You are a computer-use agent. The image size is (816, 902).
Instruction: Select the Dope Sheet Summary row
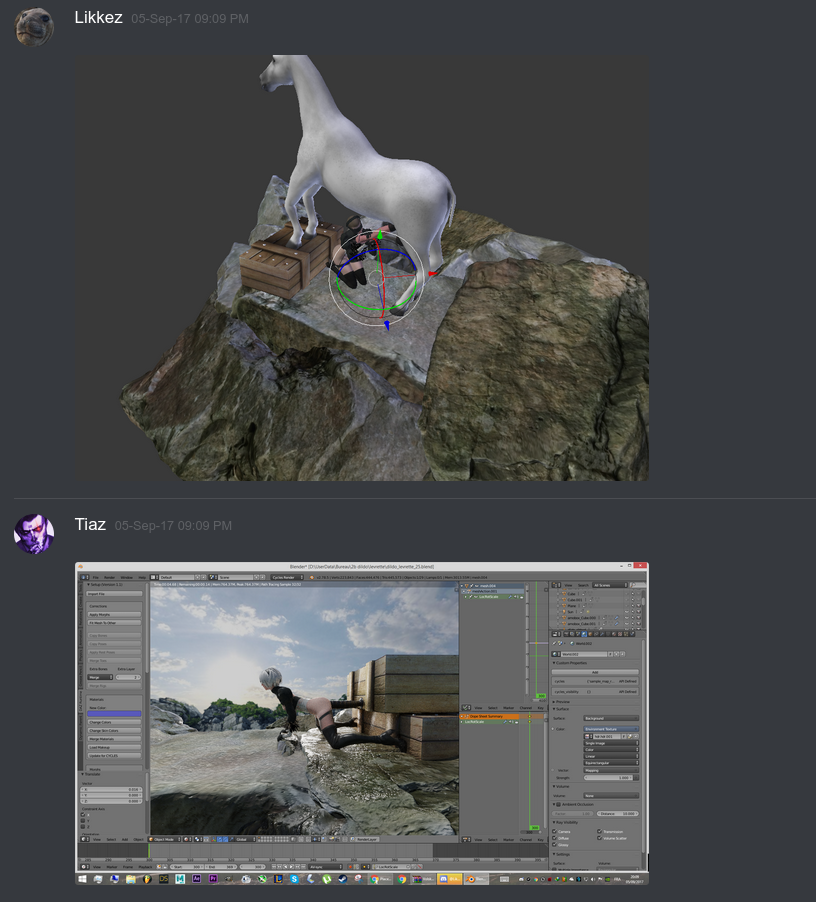click(491, 716)
